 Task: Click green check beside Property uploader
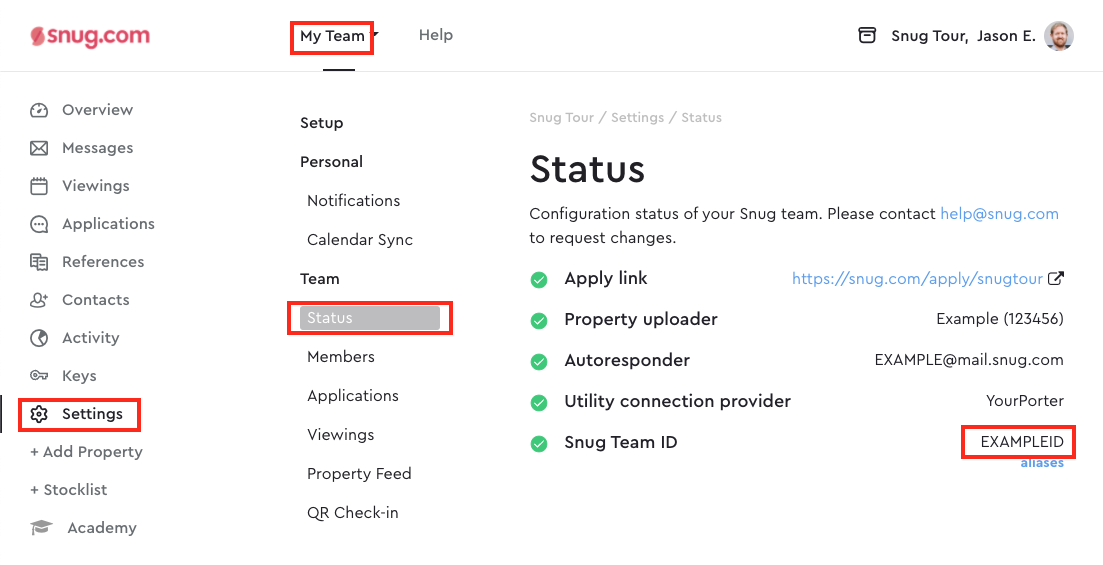click(x=539, y=321)
